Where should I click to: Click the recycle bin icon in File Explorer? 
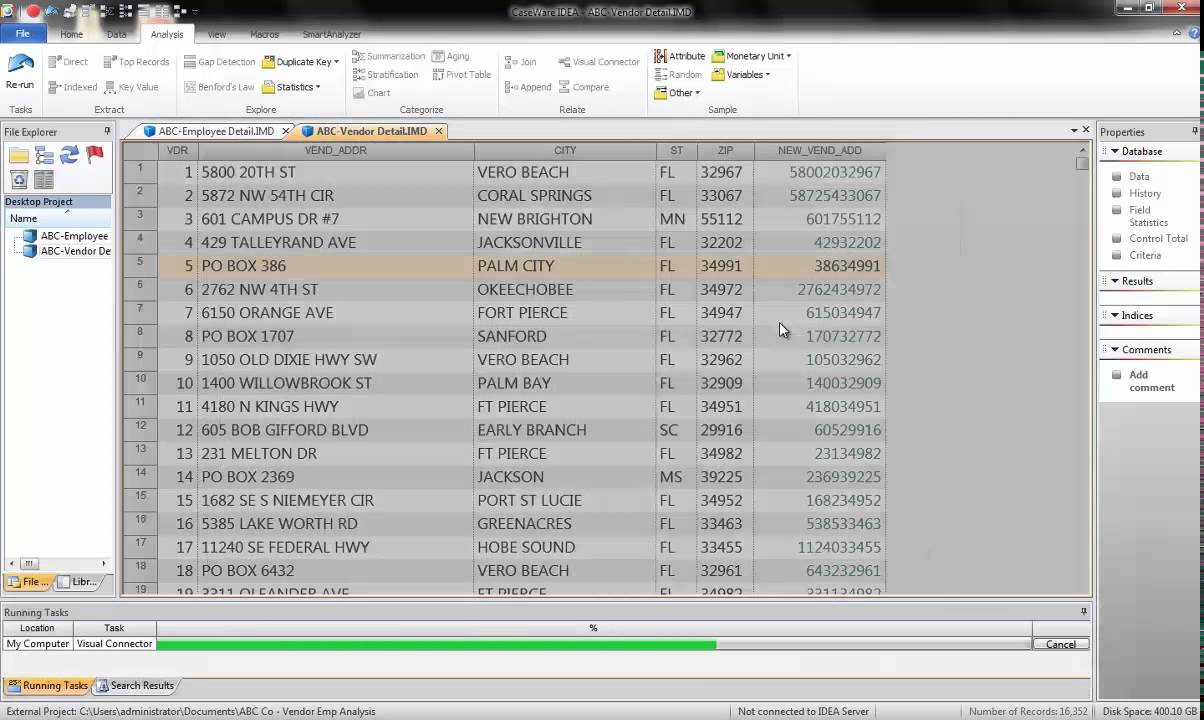click(19, 180)
